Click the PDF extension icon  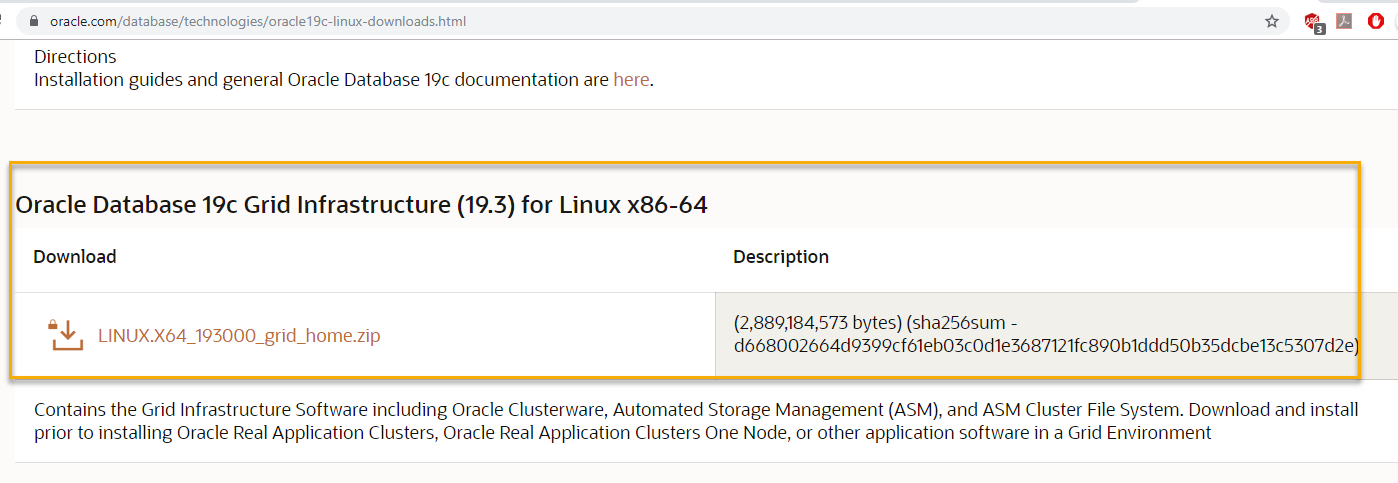pyautogui.click(x=1345, y=21)
